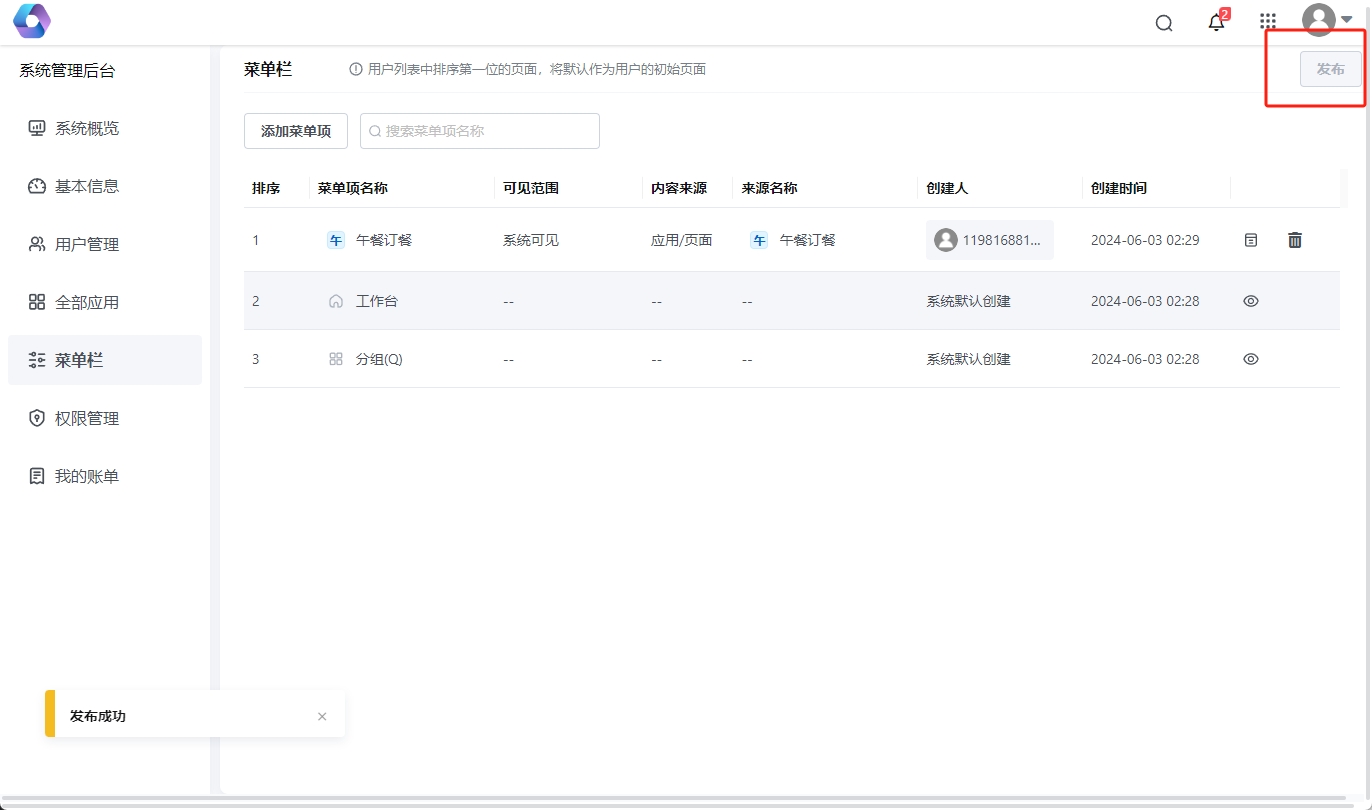
Task: Open 权限管理 in the sidebar
Action: coord(87,418)
